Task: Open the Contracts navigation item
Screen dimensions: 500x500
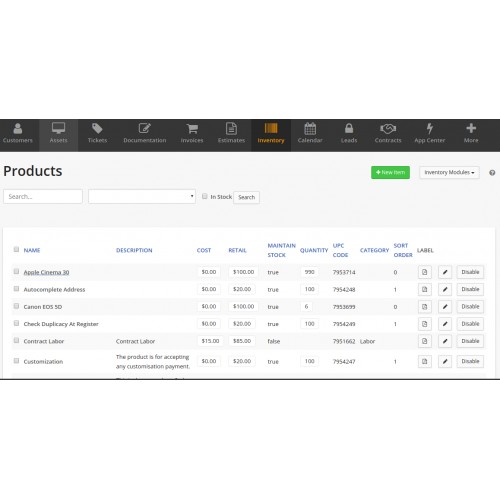Action: click(388, 133)
